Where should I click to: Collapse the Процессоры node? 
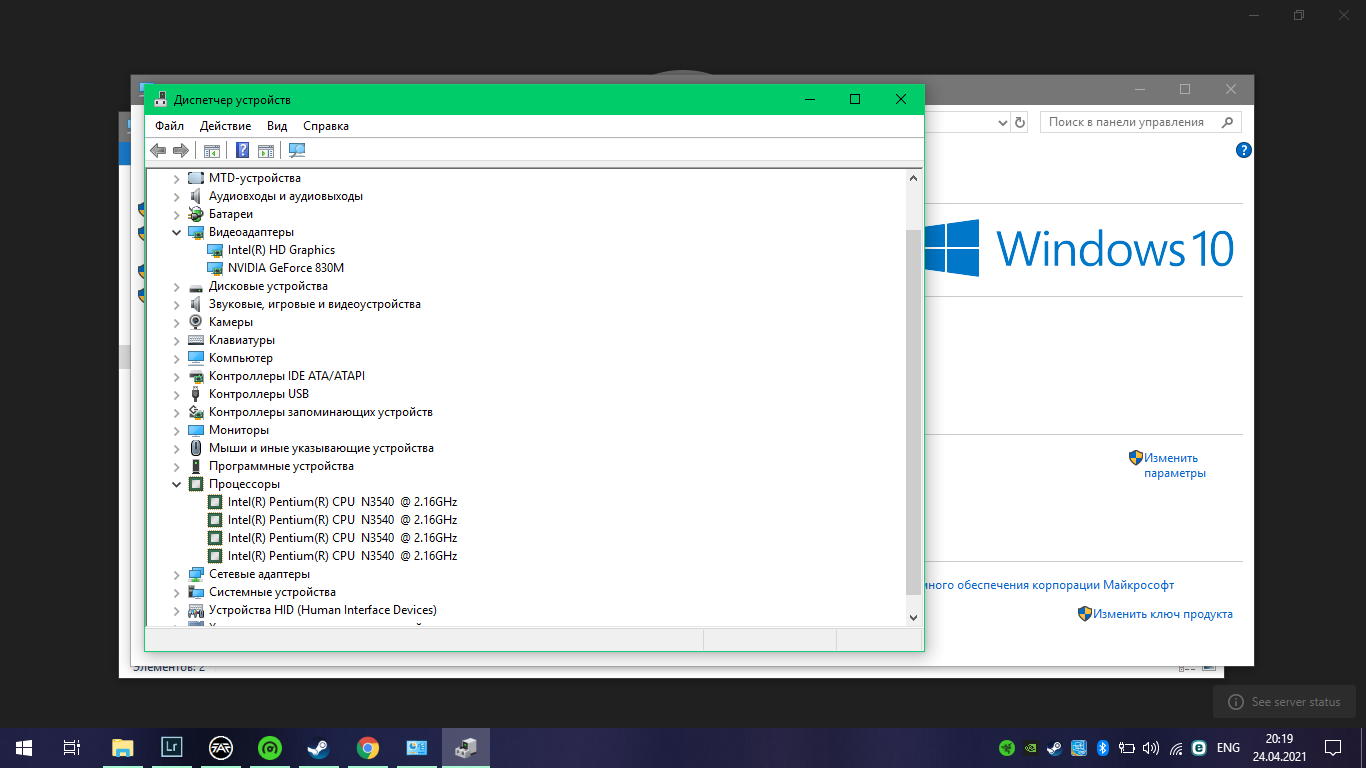click(x=177, y=484)
